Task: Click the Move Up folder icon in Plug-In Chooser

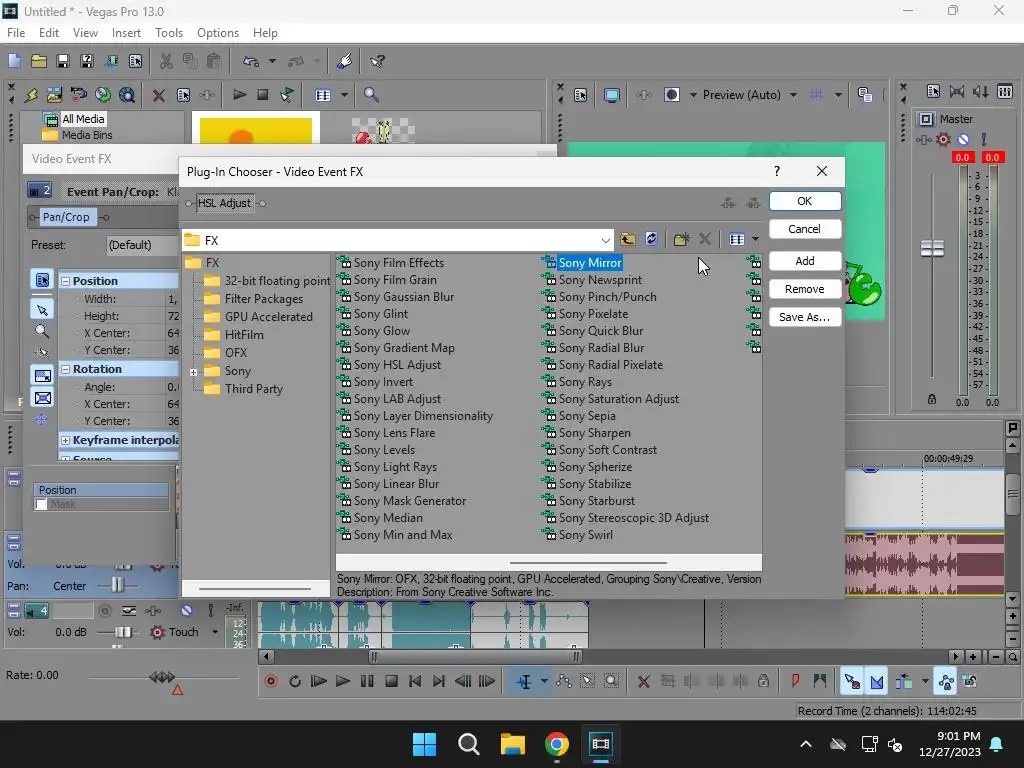Action: click(628, 239)
